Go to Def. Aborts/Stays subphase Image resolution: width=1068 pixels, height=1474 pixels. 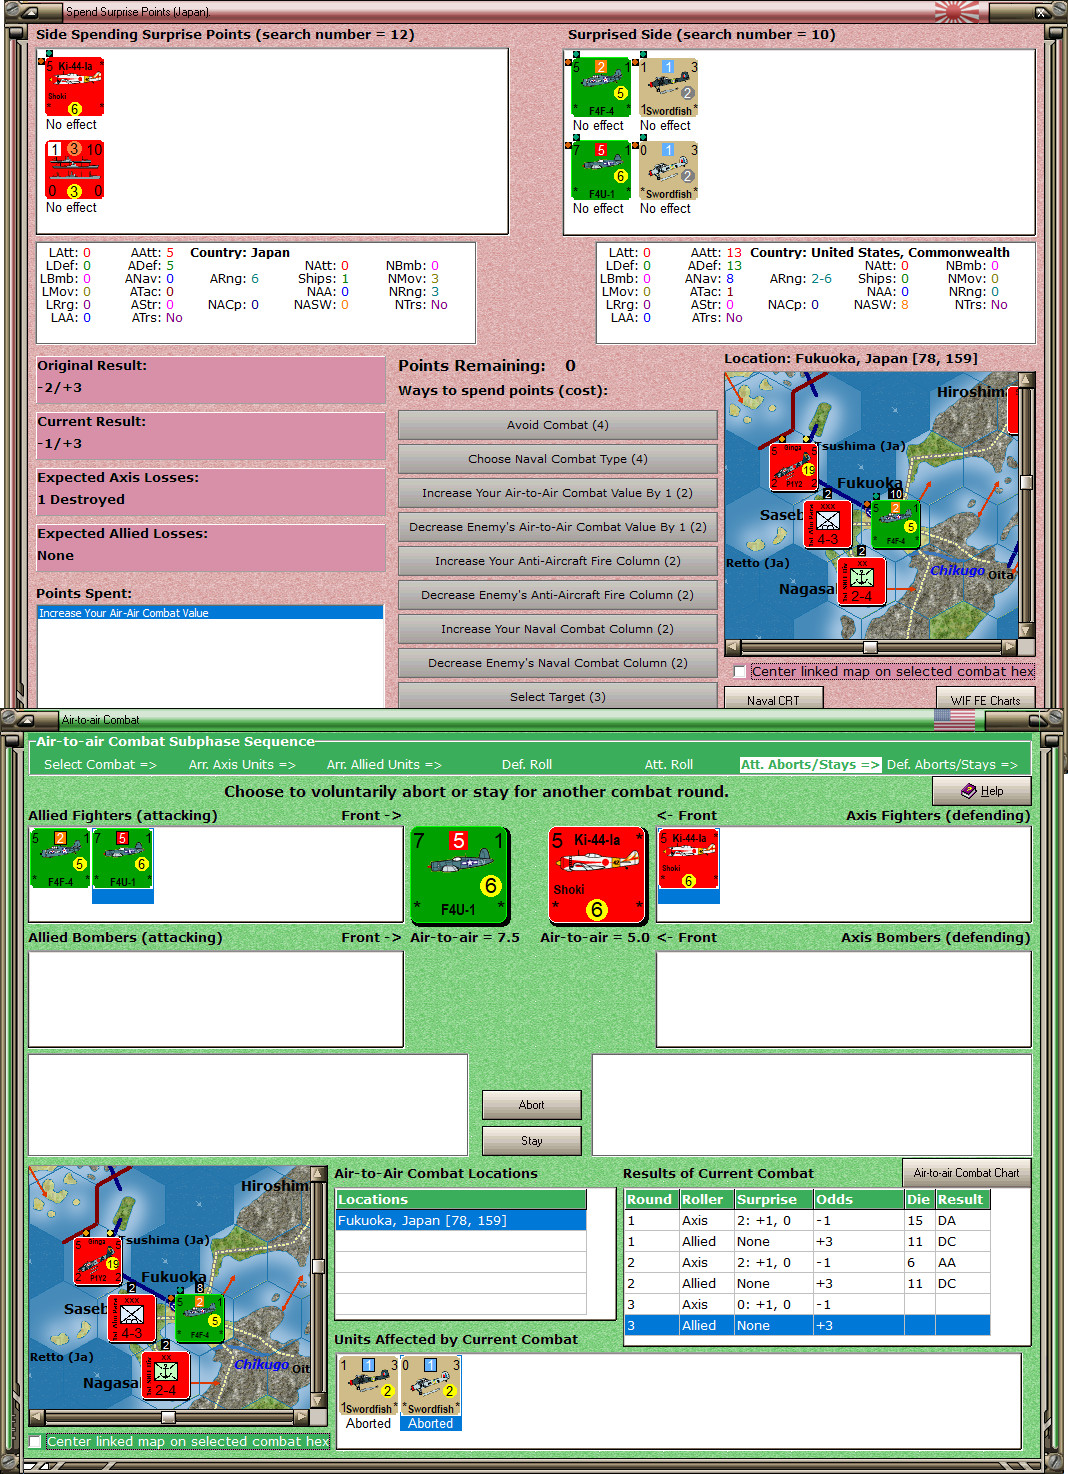tap(952, 764)
